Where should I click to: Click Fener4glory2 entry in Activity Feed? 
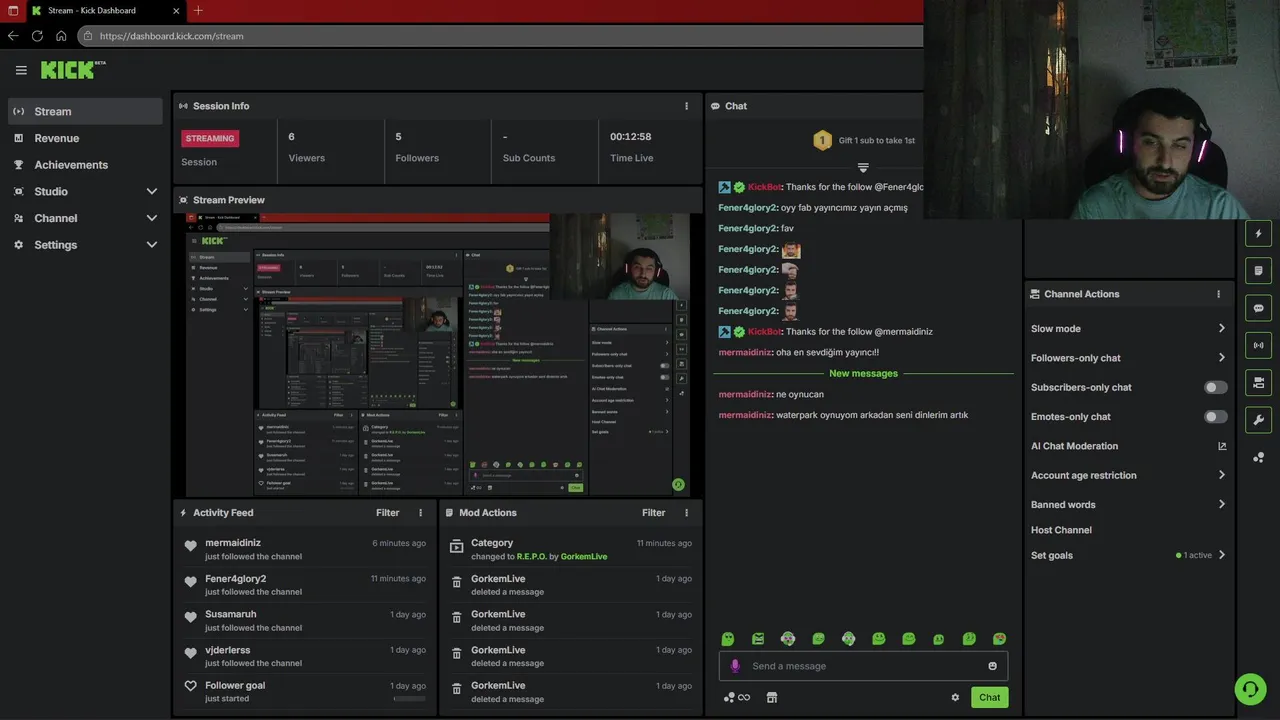(x=305, y=585)
